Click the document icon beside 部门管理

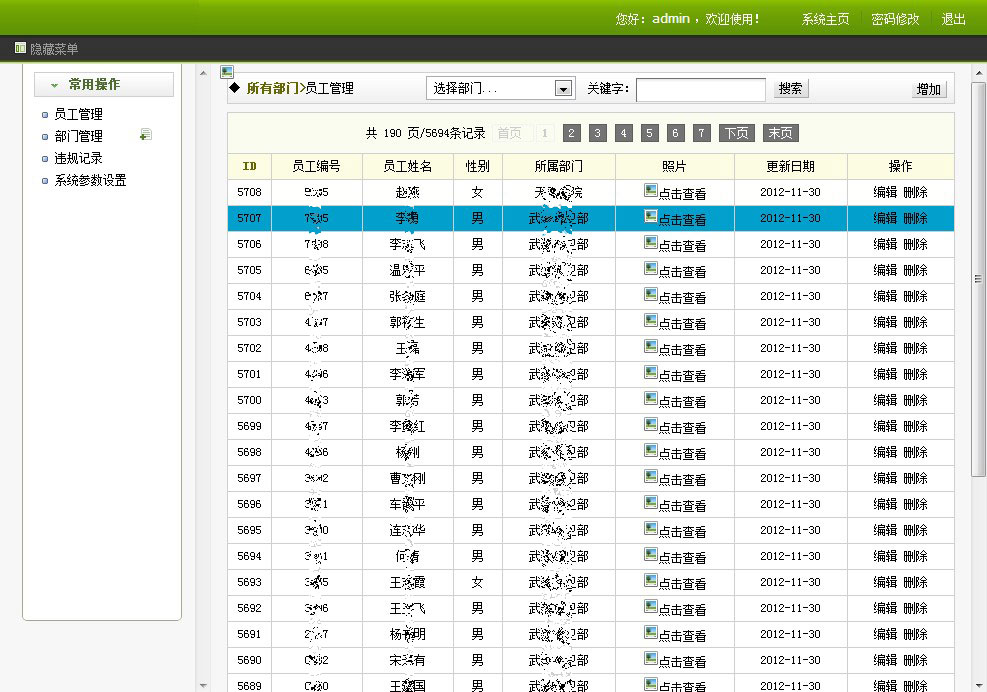pyautogui.click(x=145, y=133)
